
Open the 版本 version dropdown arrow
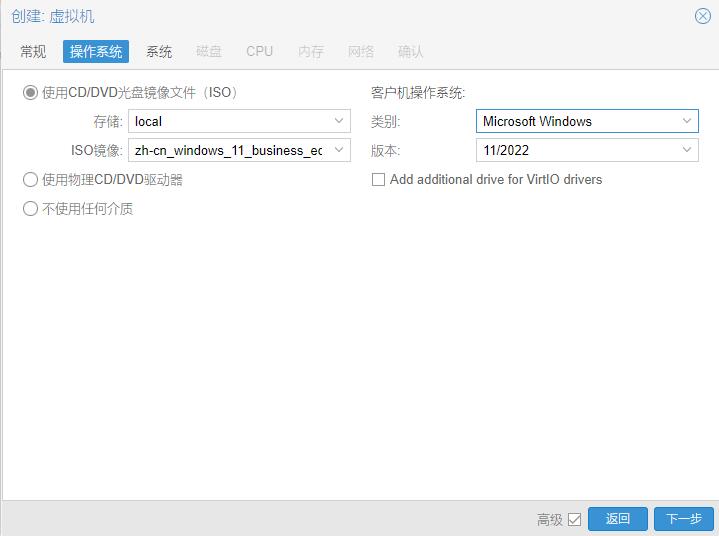click(687, 150)
